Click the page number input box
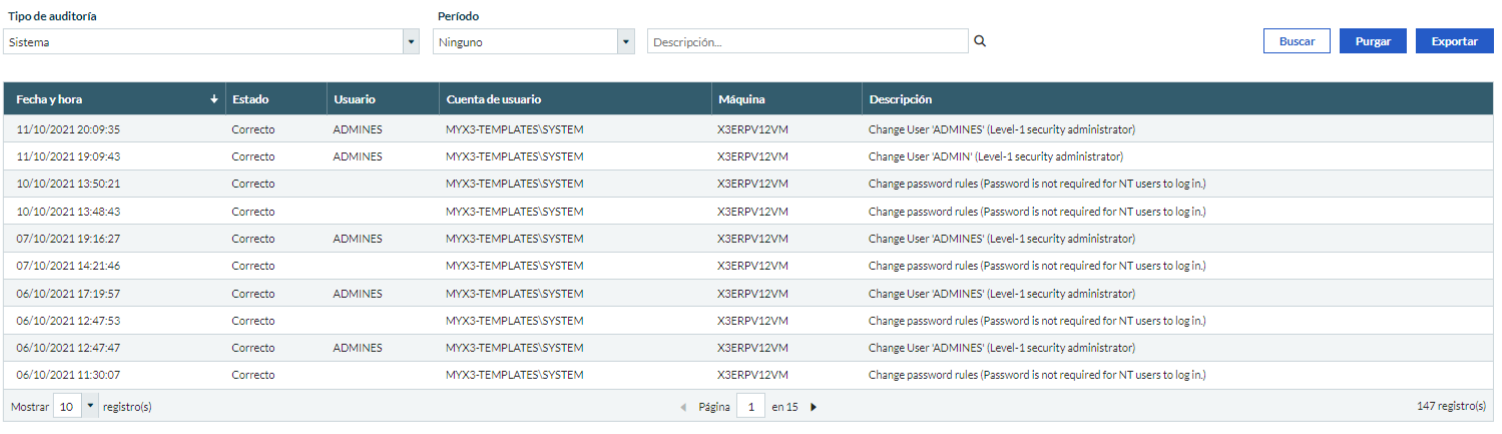 coord(751,407)
